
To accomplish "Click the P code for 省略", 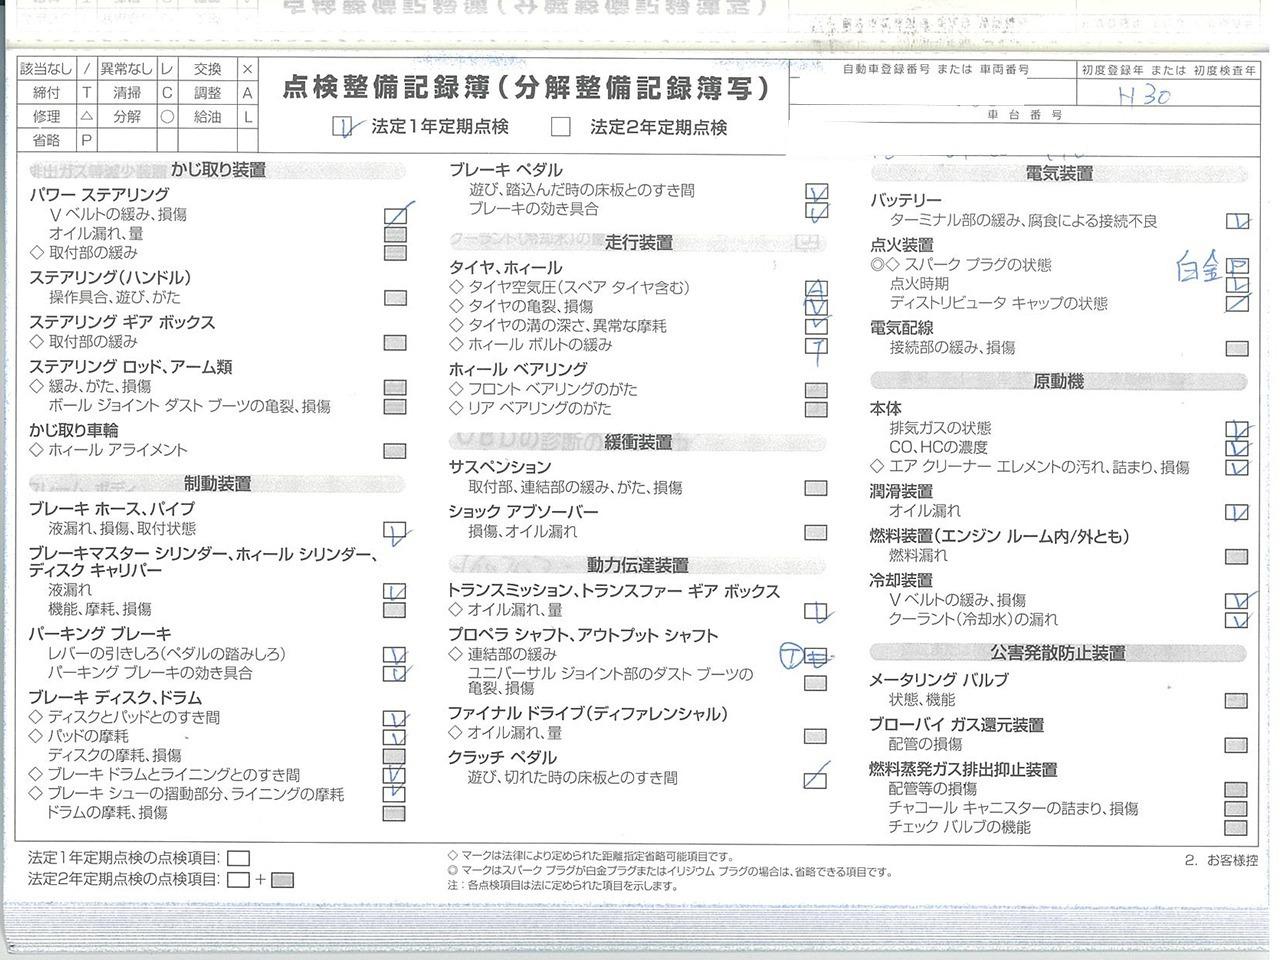I will click(87, 140).
